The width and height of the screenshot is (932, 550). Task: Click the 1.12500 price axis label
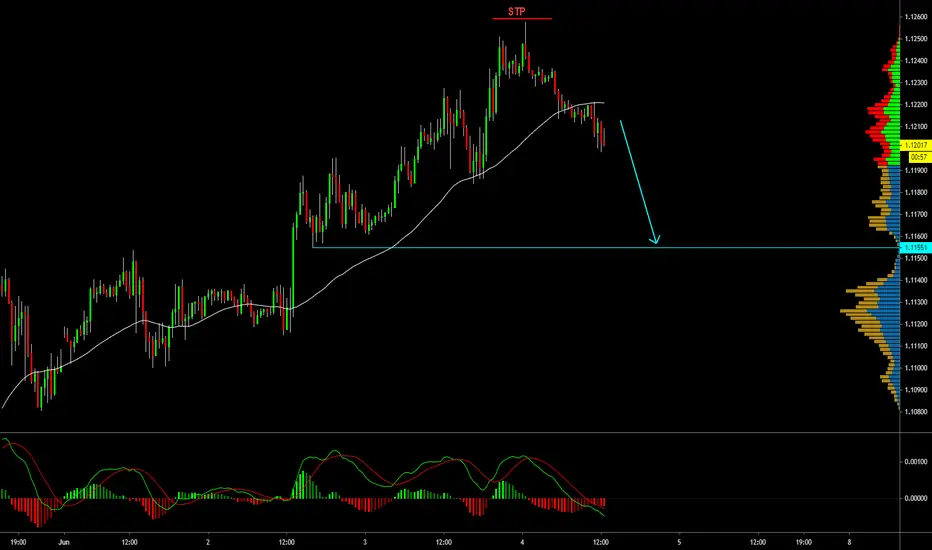click(x=916, y=39)
